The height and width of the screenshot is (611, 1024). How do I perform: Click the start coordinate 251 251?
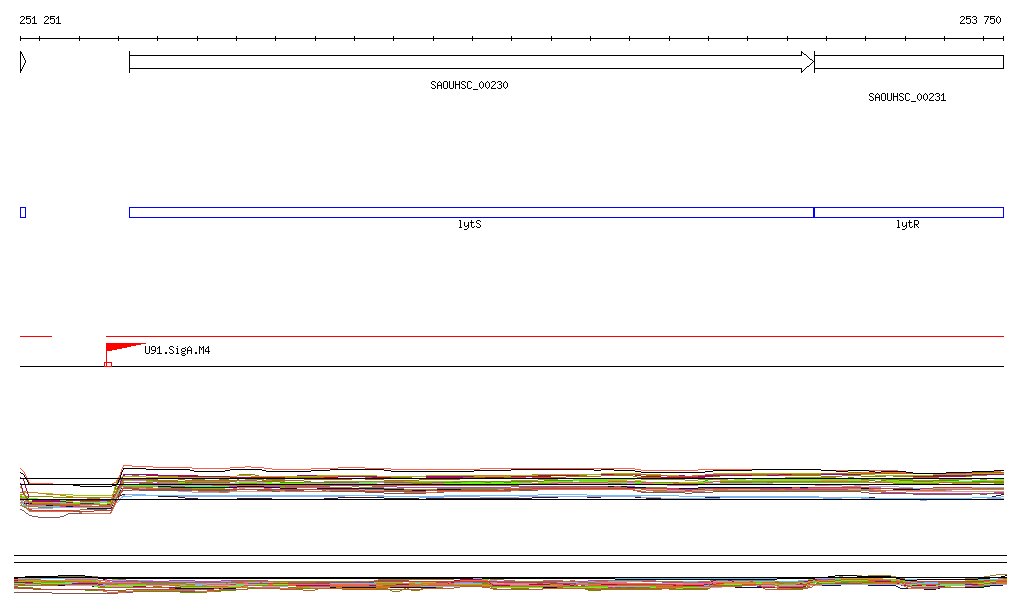(40, 20)
